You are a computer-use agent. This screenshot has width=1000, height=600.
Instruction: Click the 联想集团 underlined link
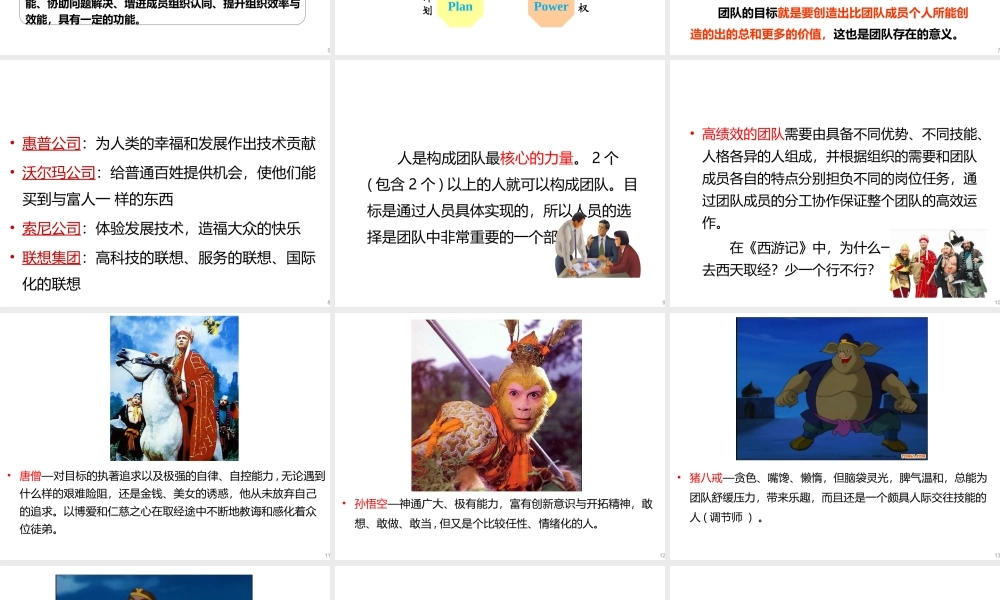click(51, 258)
